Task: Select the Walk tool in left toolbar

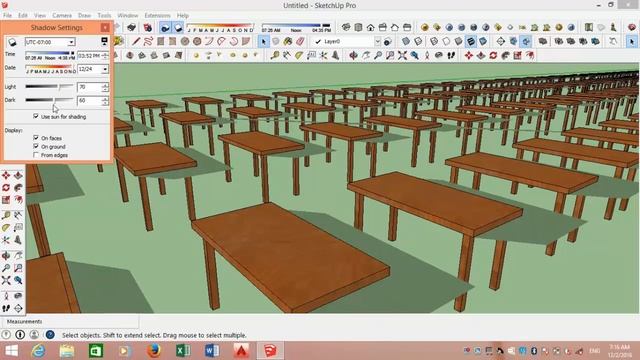Action: pyautogui.click(x=6, y=308)
